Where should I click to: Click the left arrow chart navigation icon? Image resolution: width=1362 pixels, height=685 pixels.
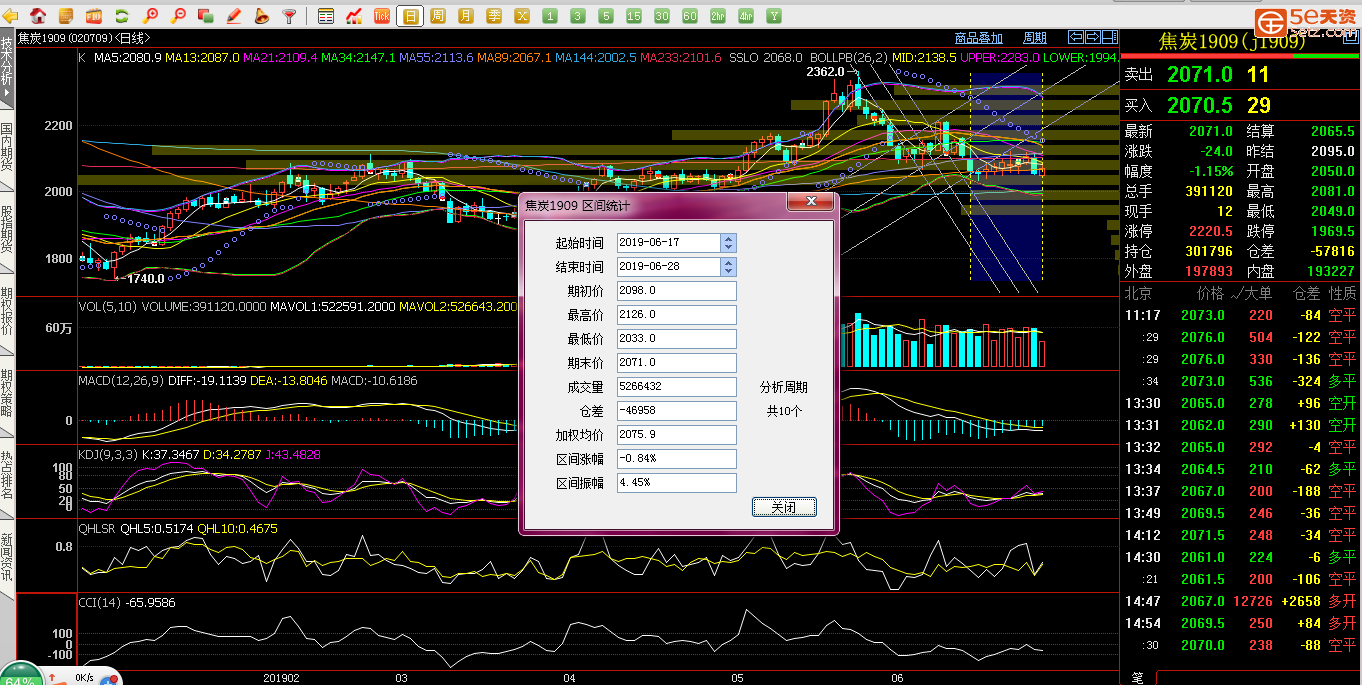[x=1076, y=37]
